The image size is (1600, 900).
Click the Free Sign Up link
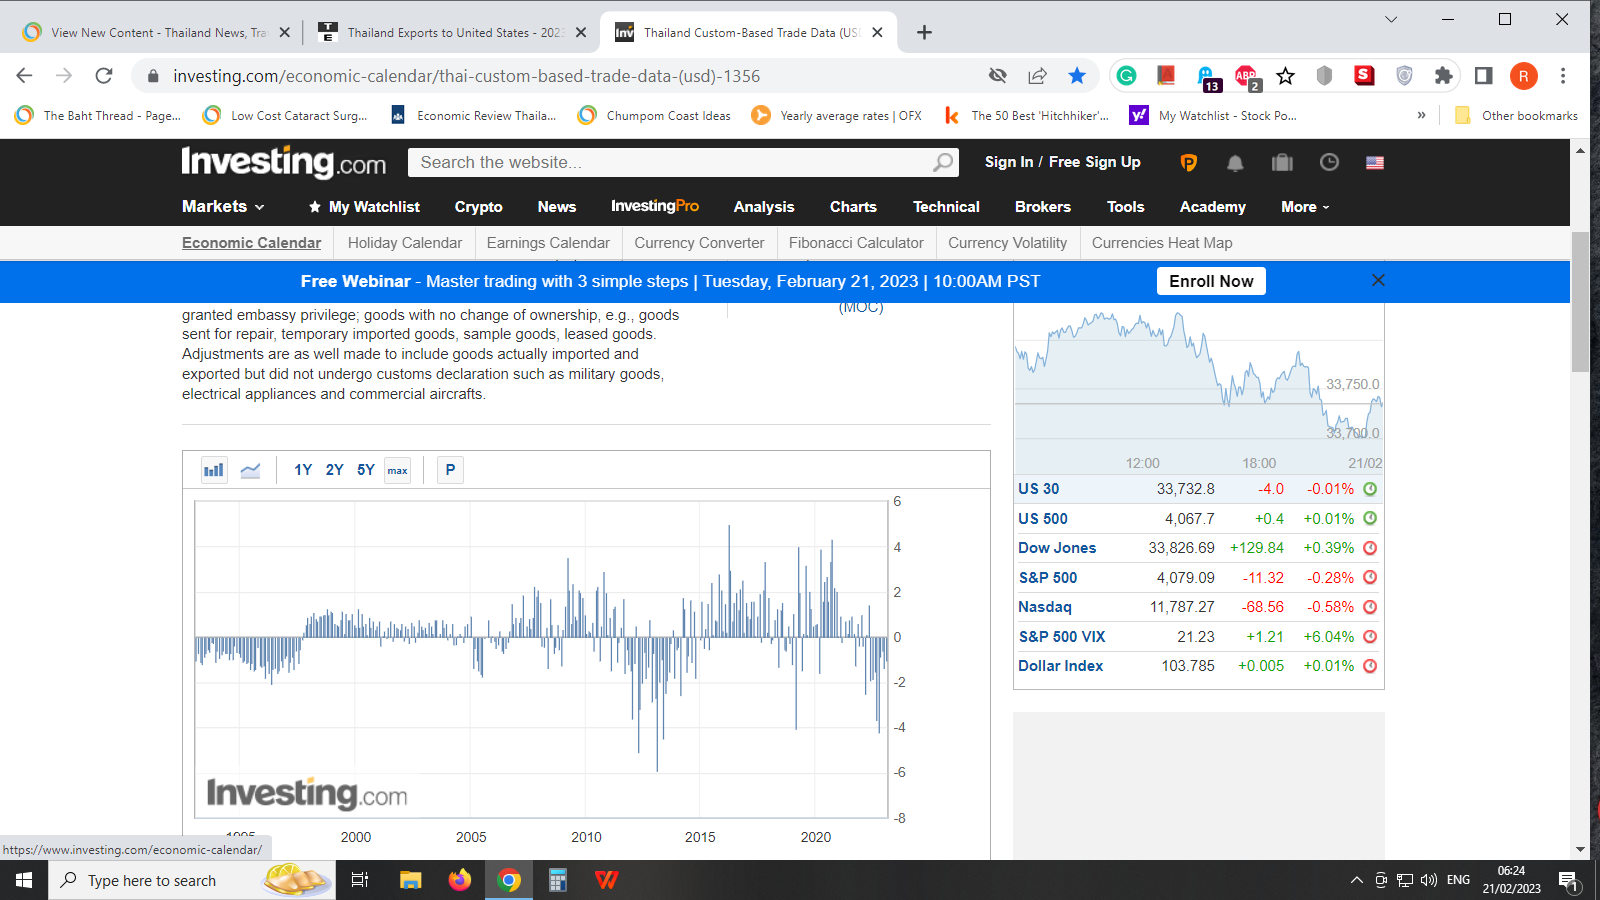1094,162
